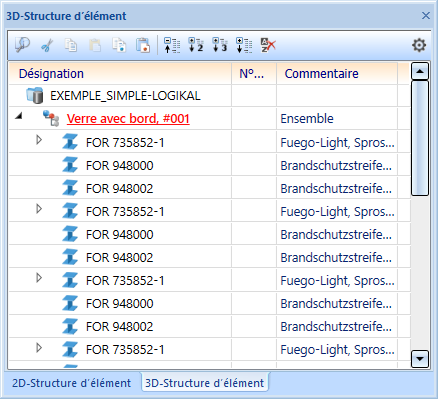
Task: Collapse the Verre avec bord, #001 node
Action: [19, 116]
